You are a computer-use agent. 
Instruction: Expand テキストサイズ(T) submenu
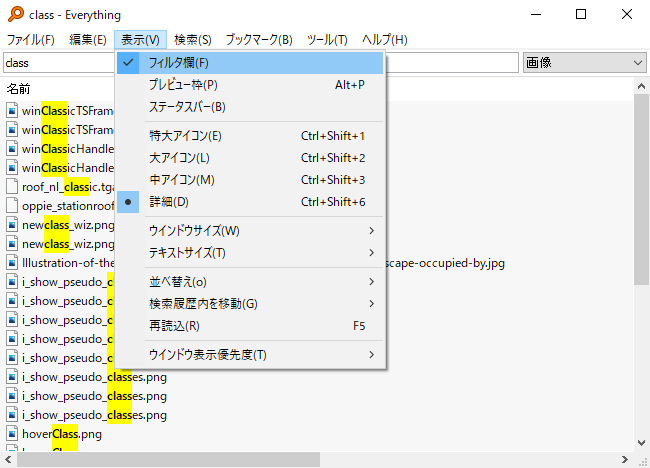tap(250, 253)
